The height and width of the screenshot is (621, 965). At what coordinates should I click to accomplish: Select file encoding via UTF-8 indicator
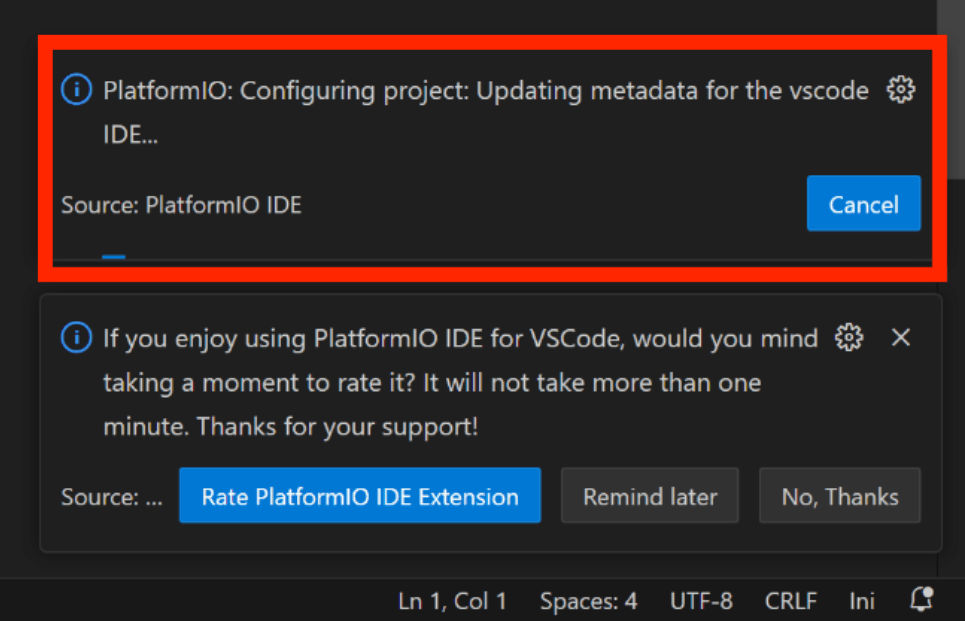701,601
